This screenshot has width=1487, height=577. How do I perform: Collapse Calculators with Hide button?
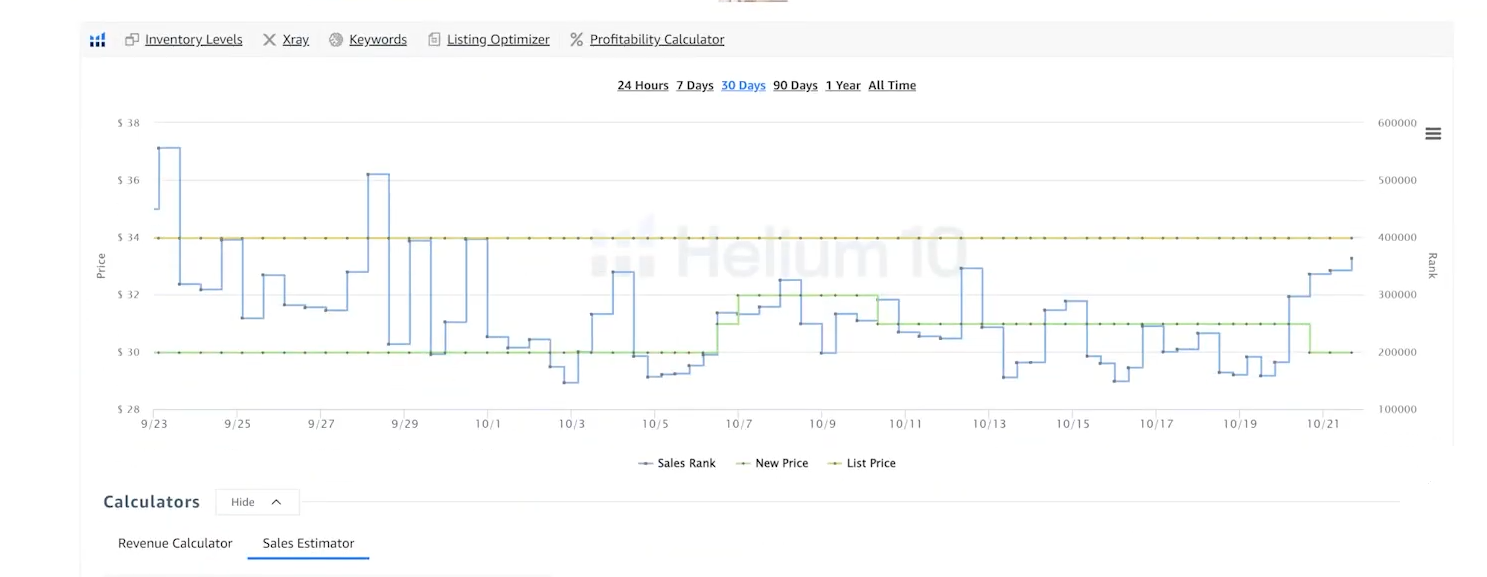[257, 502]
